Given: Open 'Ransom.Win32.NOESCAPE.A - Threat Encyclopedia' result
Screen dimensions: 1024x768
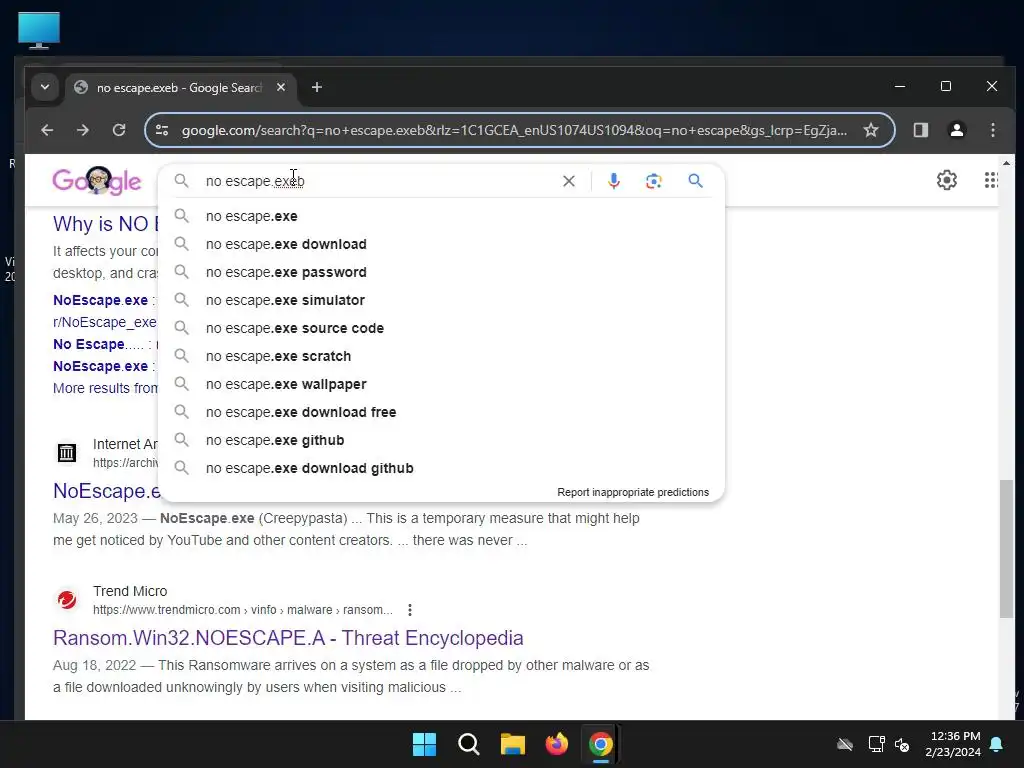Looking at the screenshot, I should (x=288, y=638).
